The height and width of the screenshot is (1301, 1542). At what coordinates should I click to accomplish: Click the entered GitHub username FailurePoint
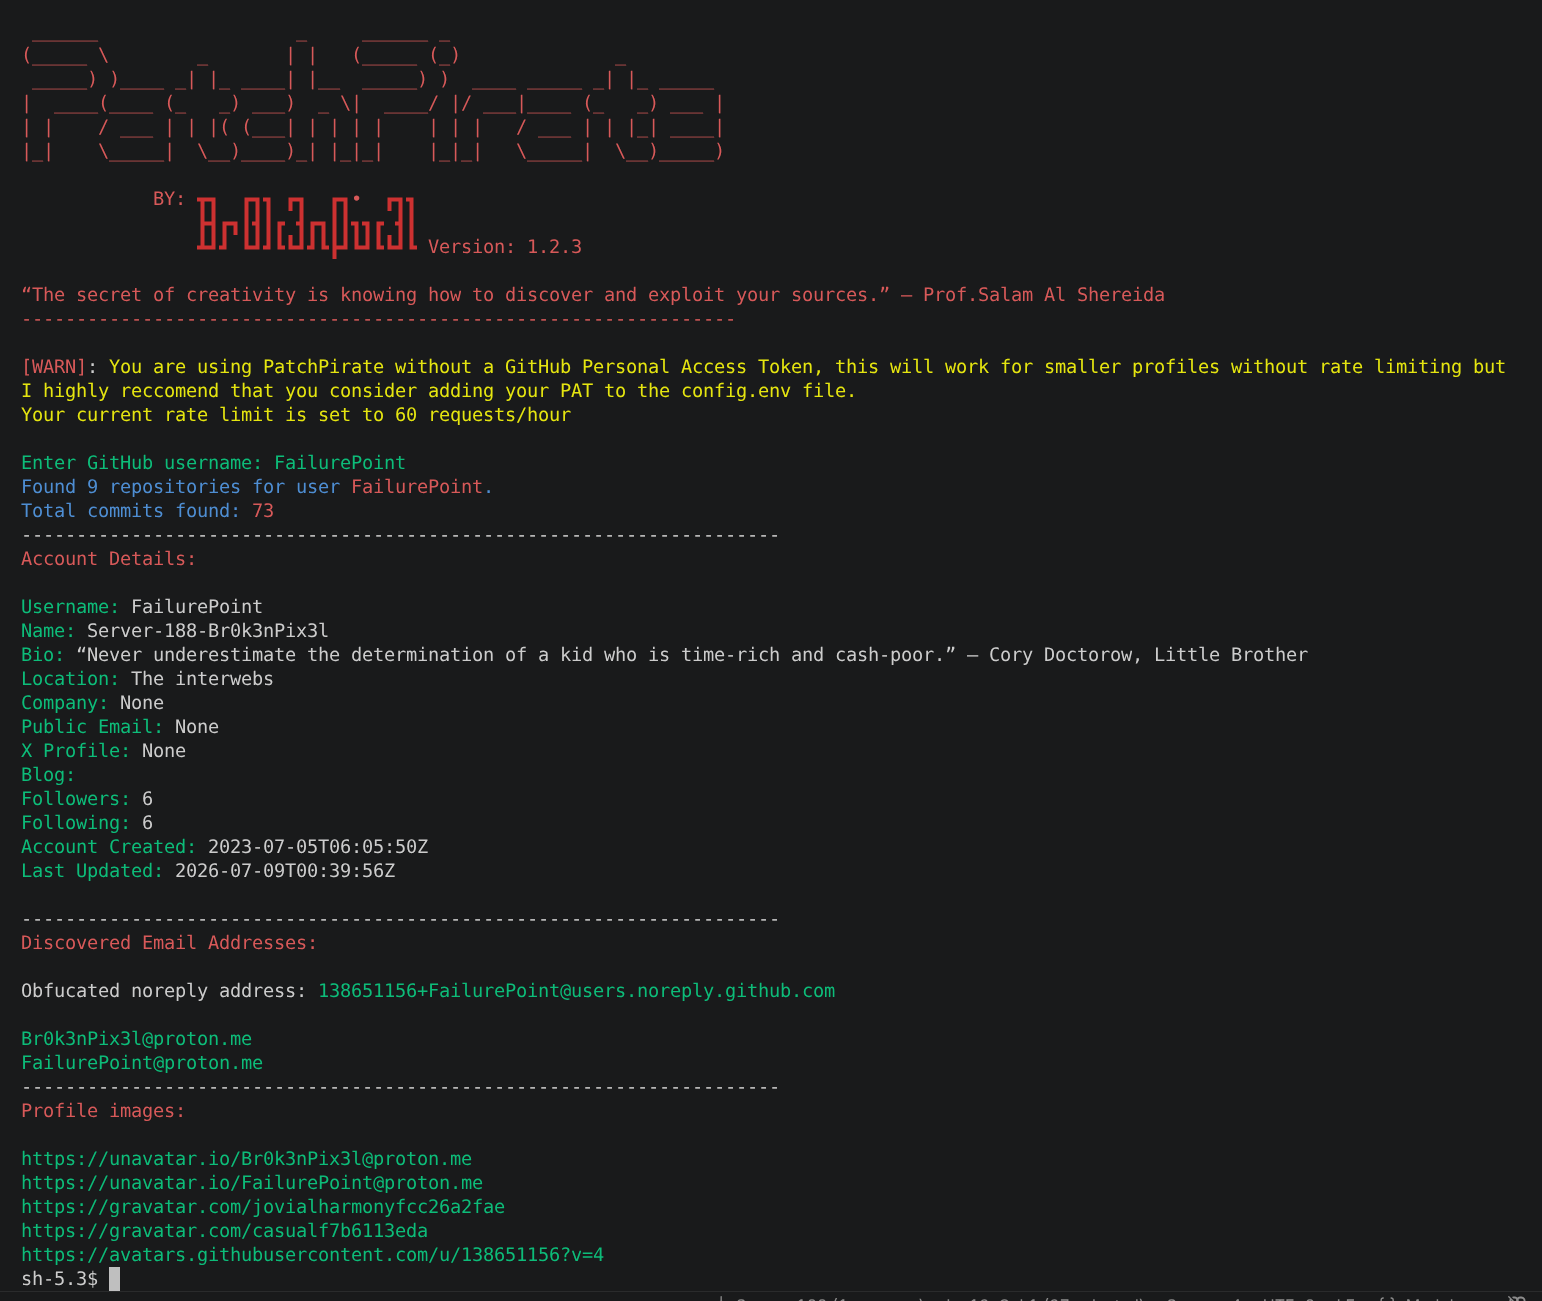(x=340, y=463)
